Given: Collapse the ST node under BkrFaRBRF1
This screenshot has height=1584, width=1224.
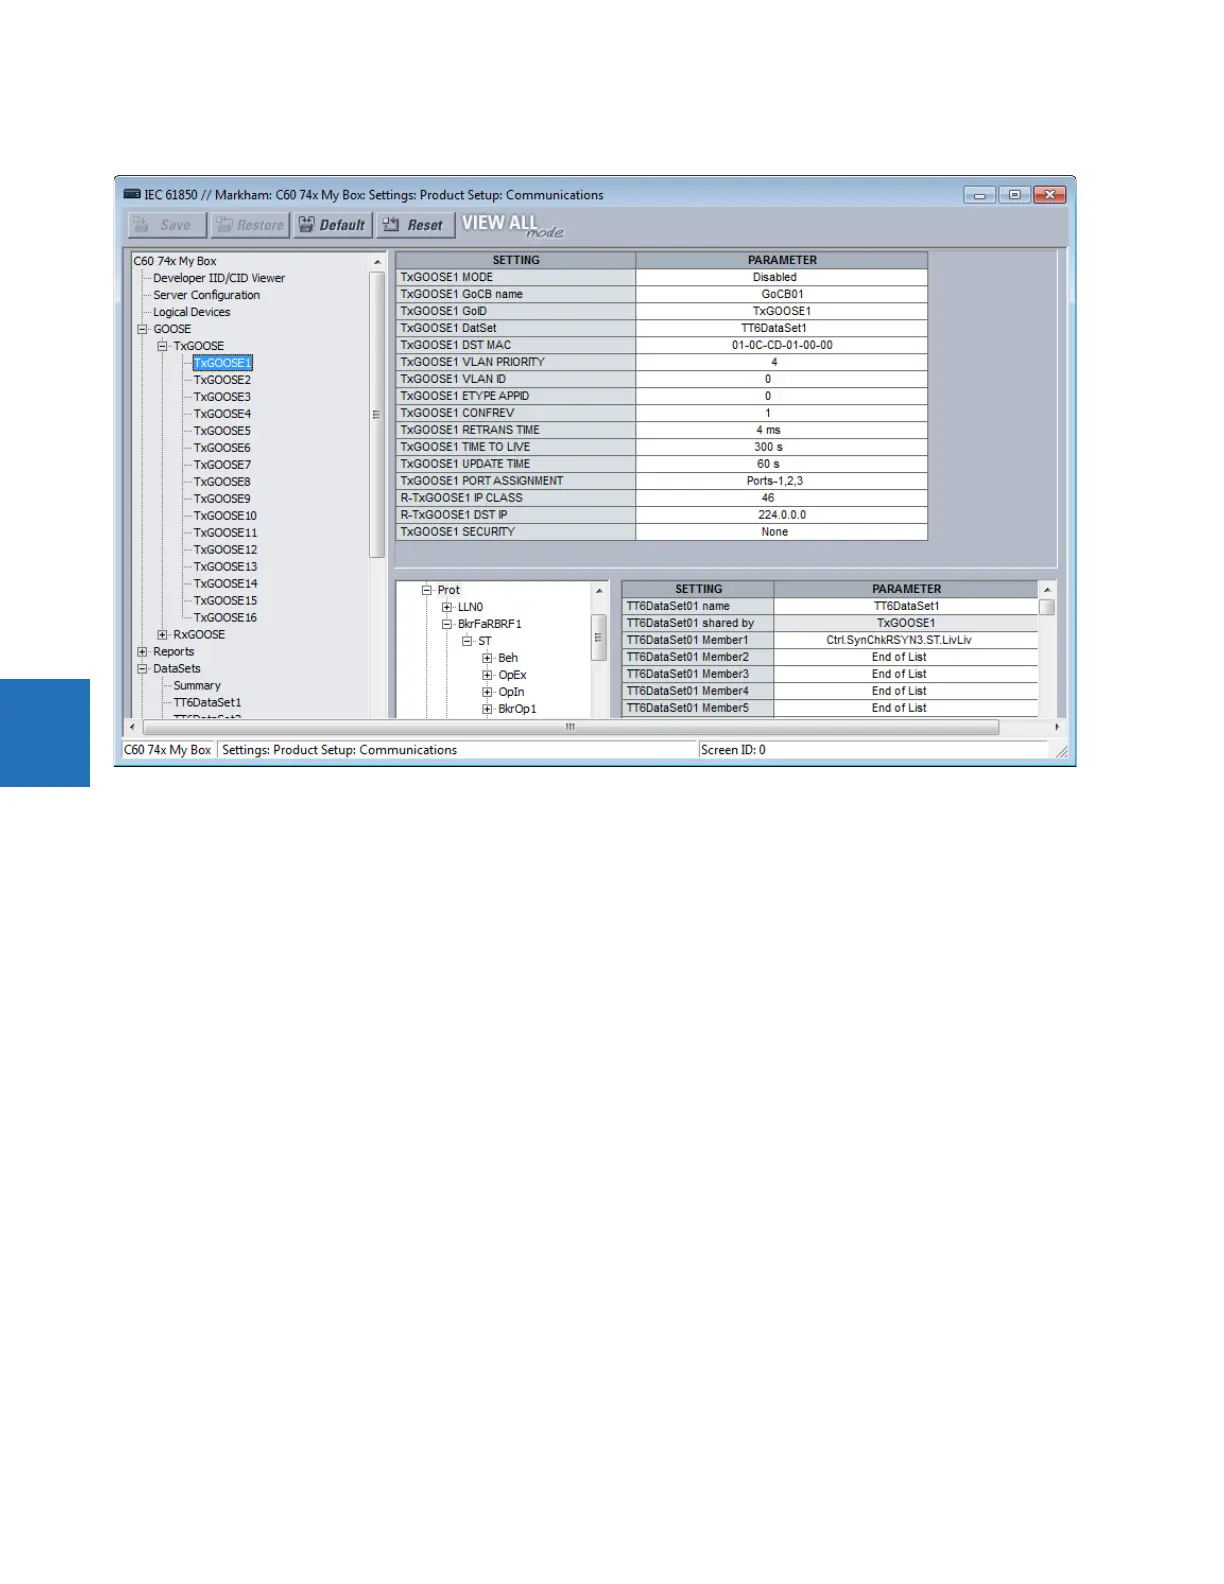Looking at the screenshot, I should click(467, 641).
